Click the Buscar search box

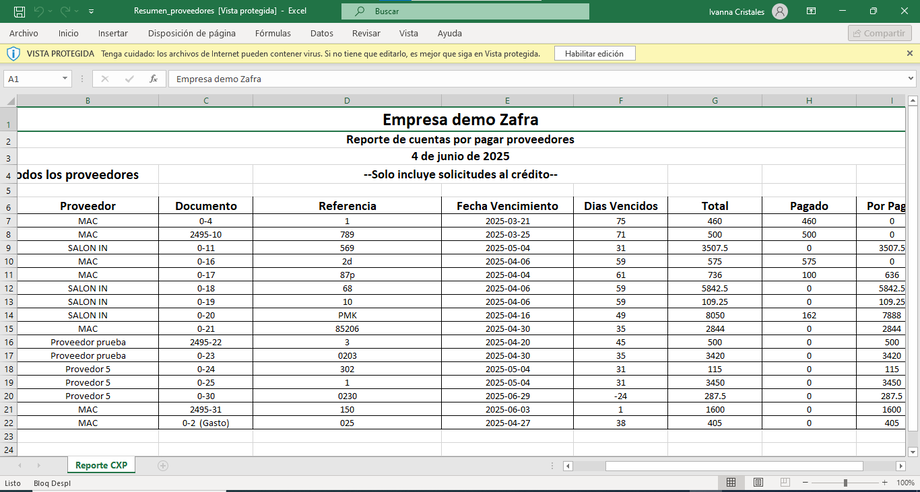(465, 11)
